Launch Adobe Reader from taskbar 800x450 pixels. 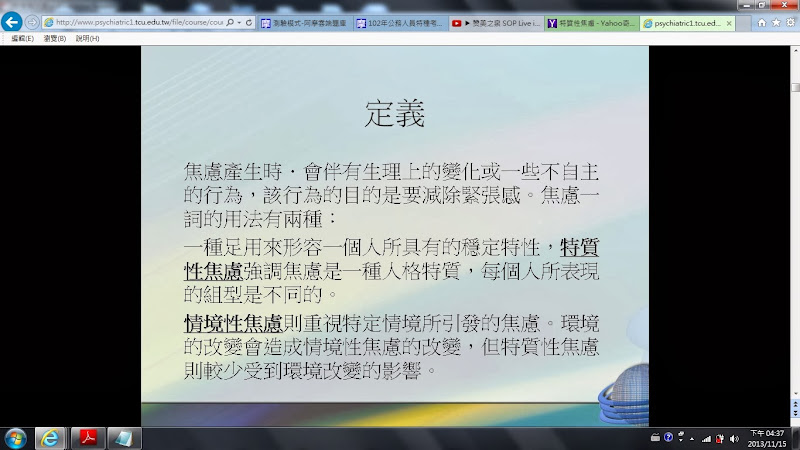point(88,437)
